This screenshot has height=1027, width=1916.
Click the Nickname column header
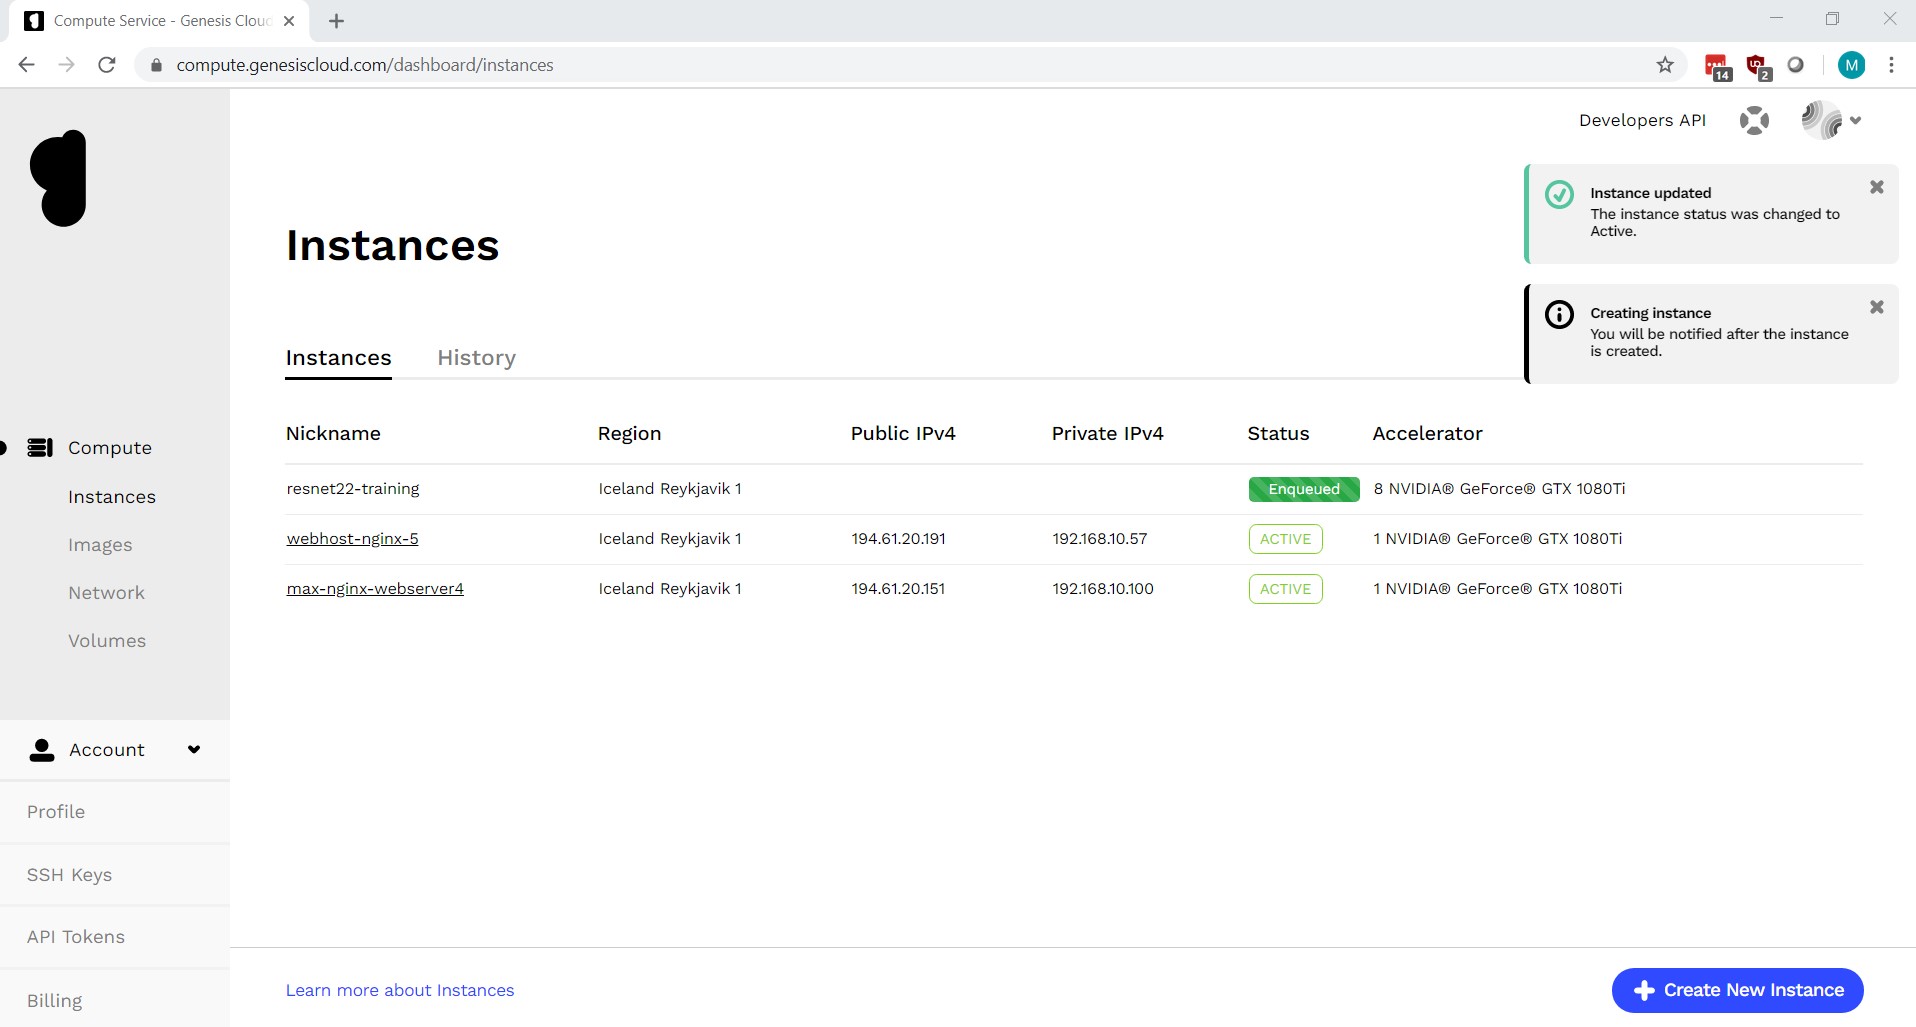click(x=333, y=433)
